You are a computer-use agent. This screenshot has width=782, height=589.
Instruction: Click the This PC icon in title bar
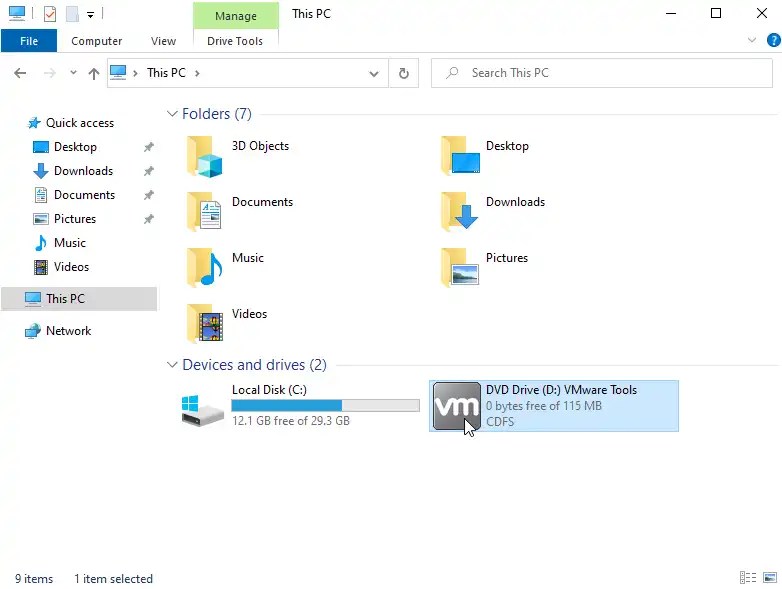(17, 13)
